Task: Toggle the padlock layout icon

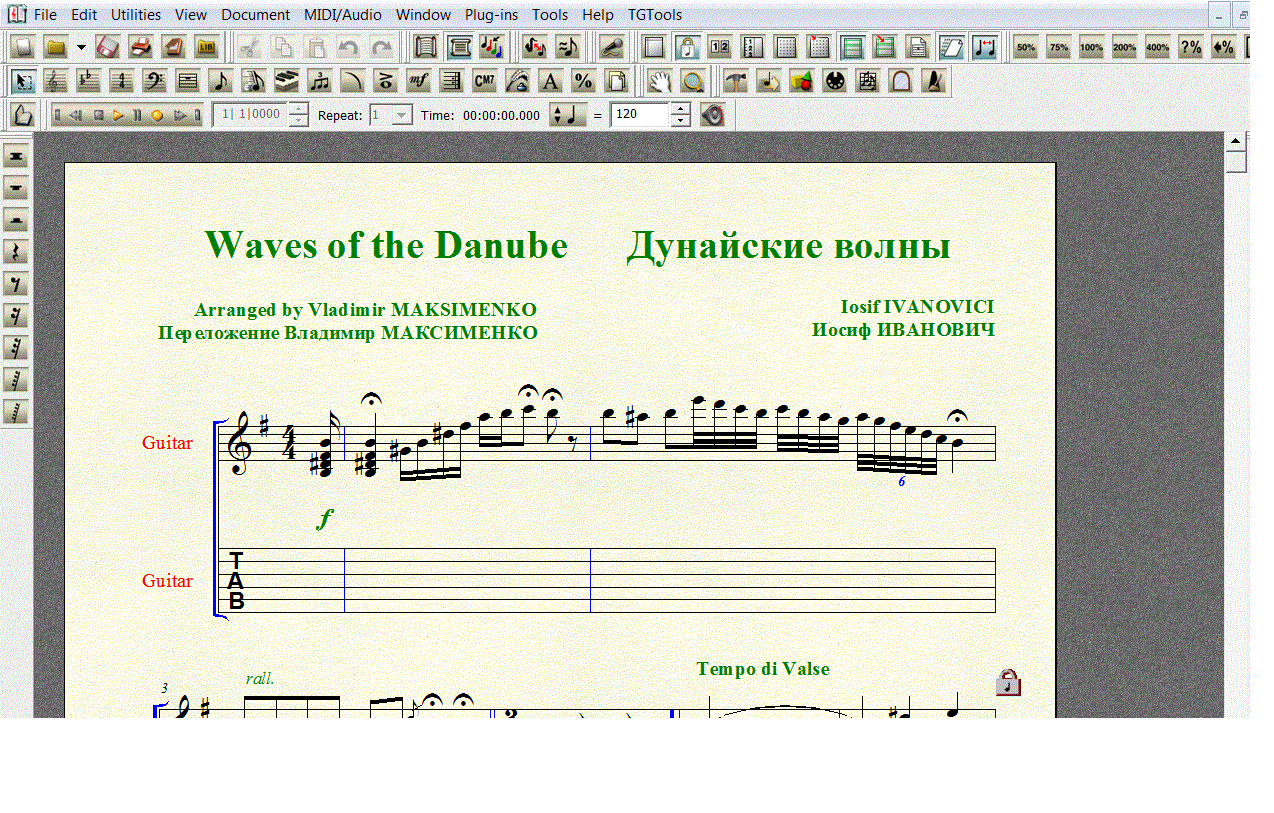Action: (x=686, y=47)
